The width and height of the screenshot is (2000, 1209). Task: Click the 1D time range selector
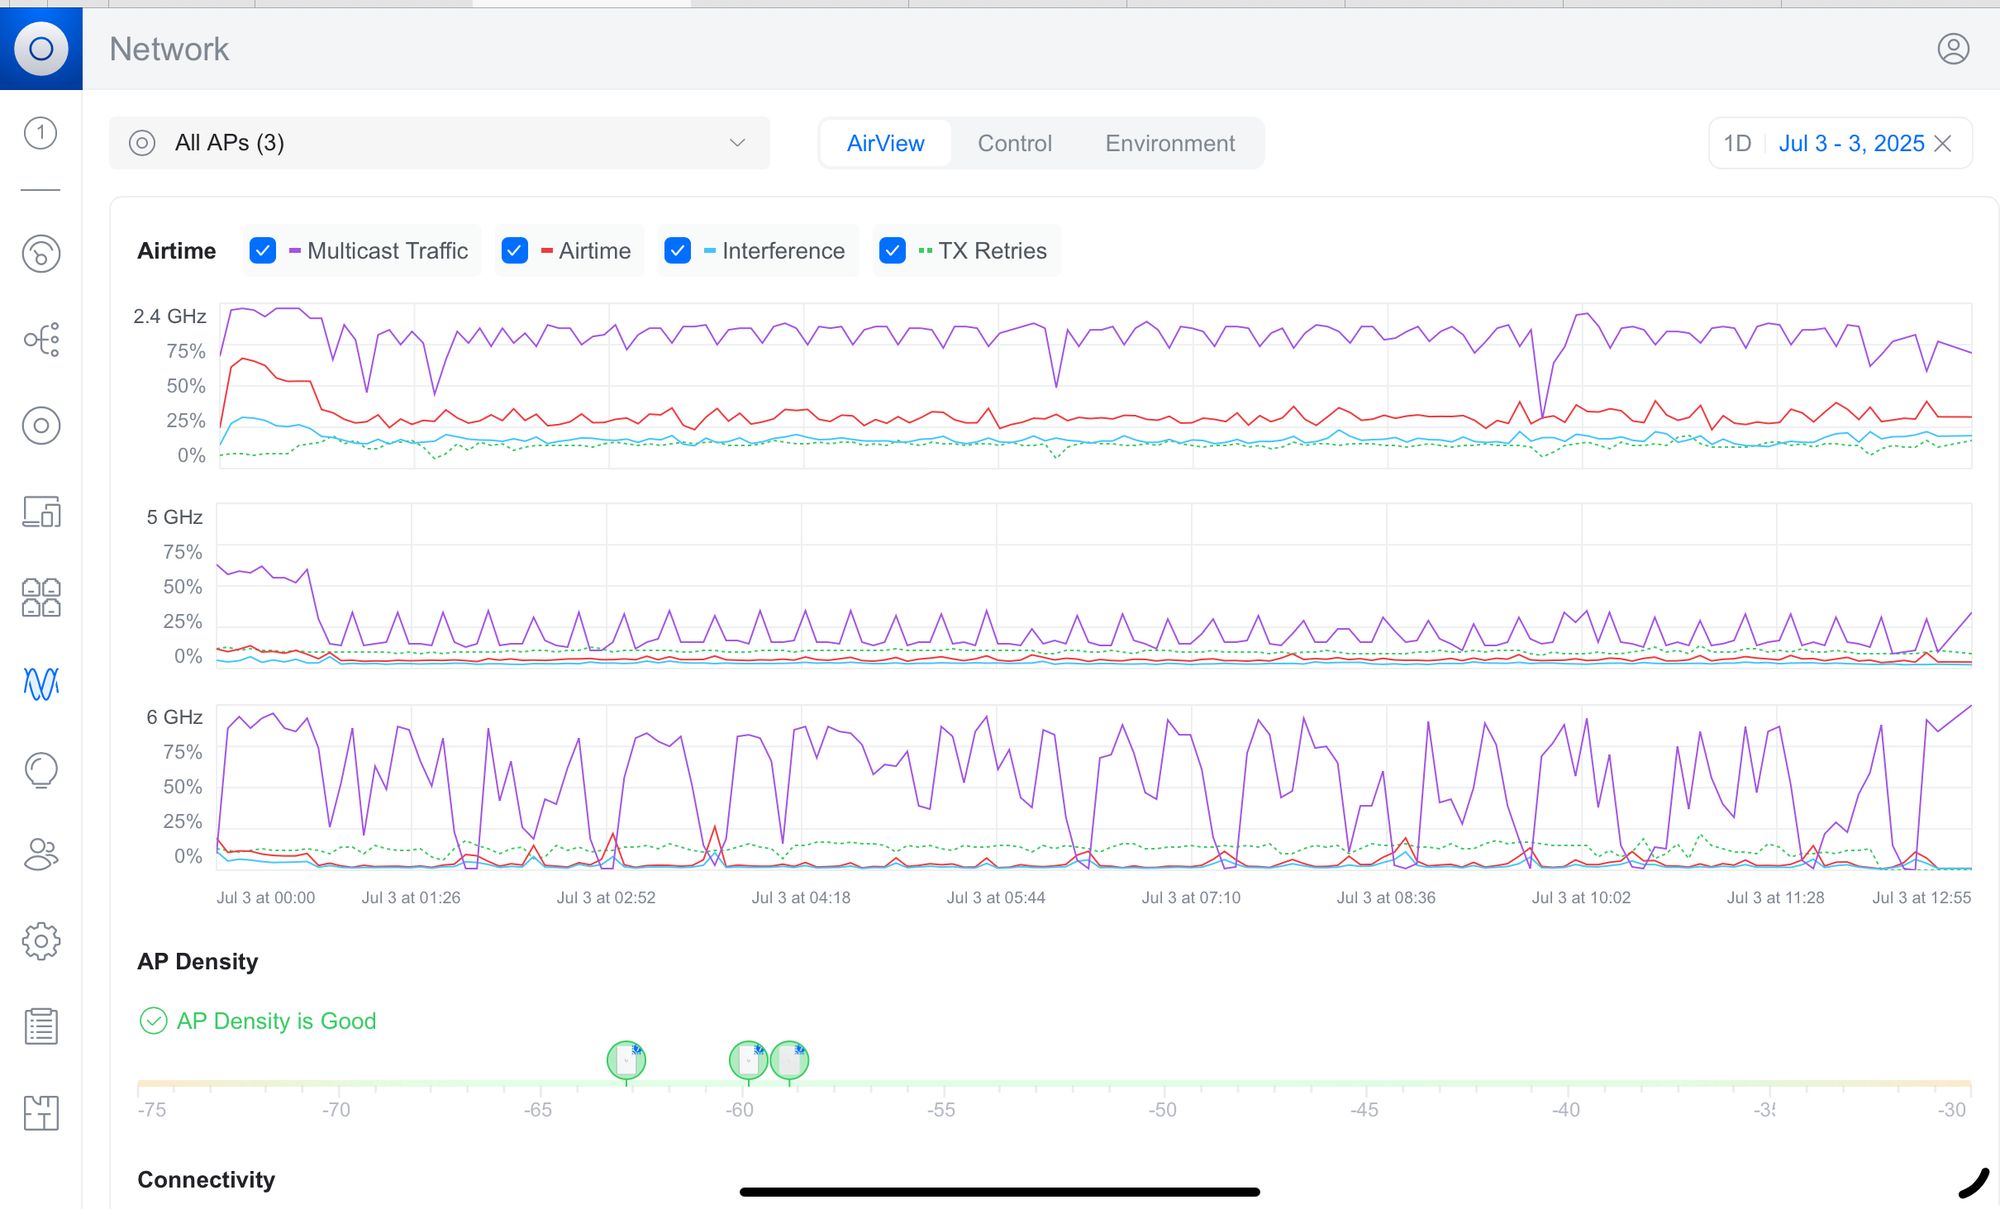pyautogui.click(x=1737, y=143)
